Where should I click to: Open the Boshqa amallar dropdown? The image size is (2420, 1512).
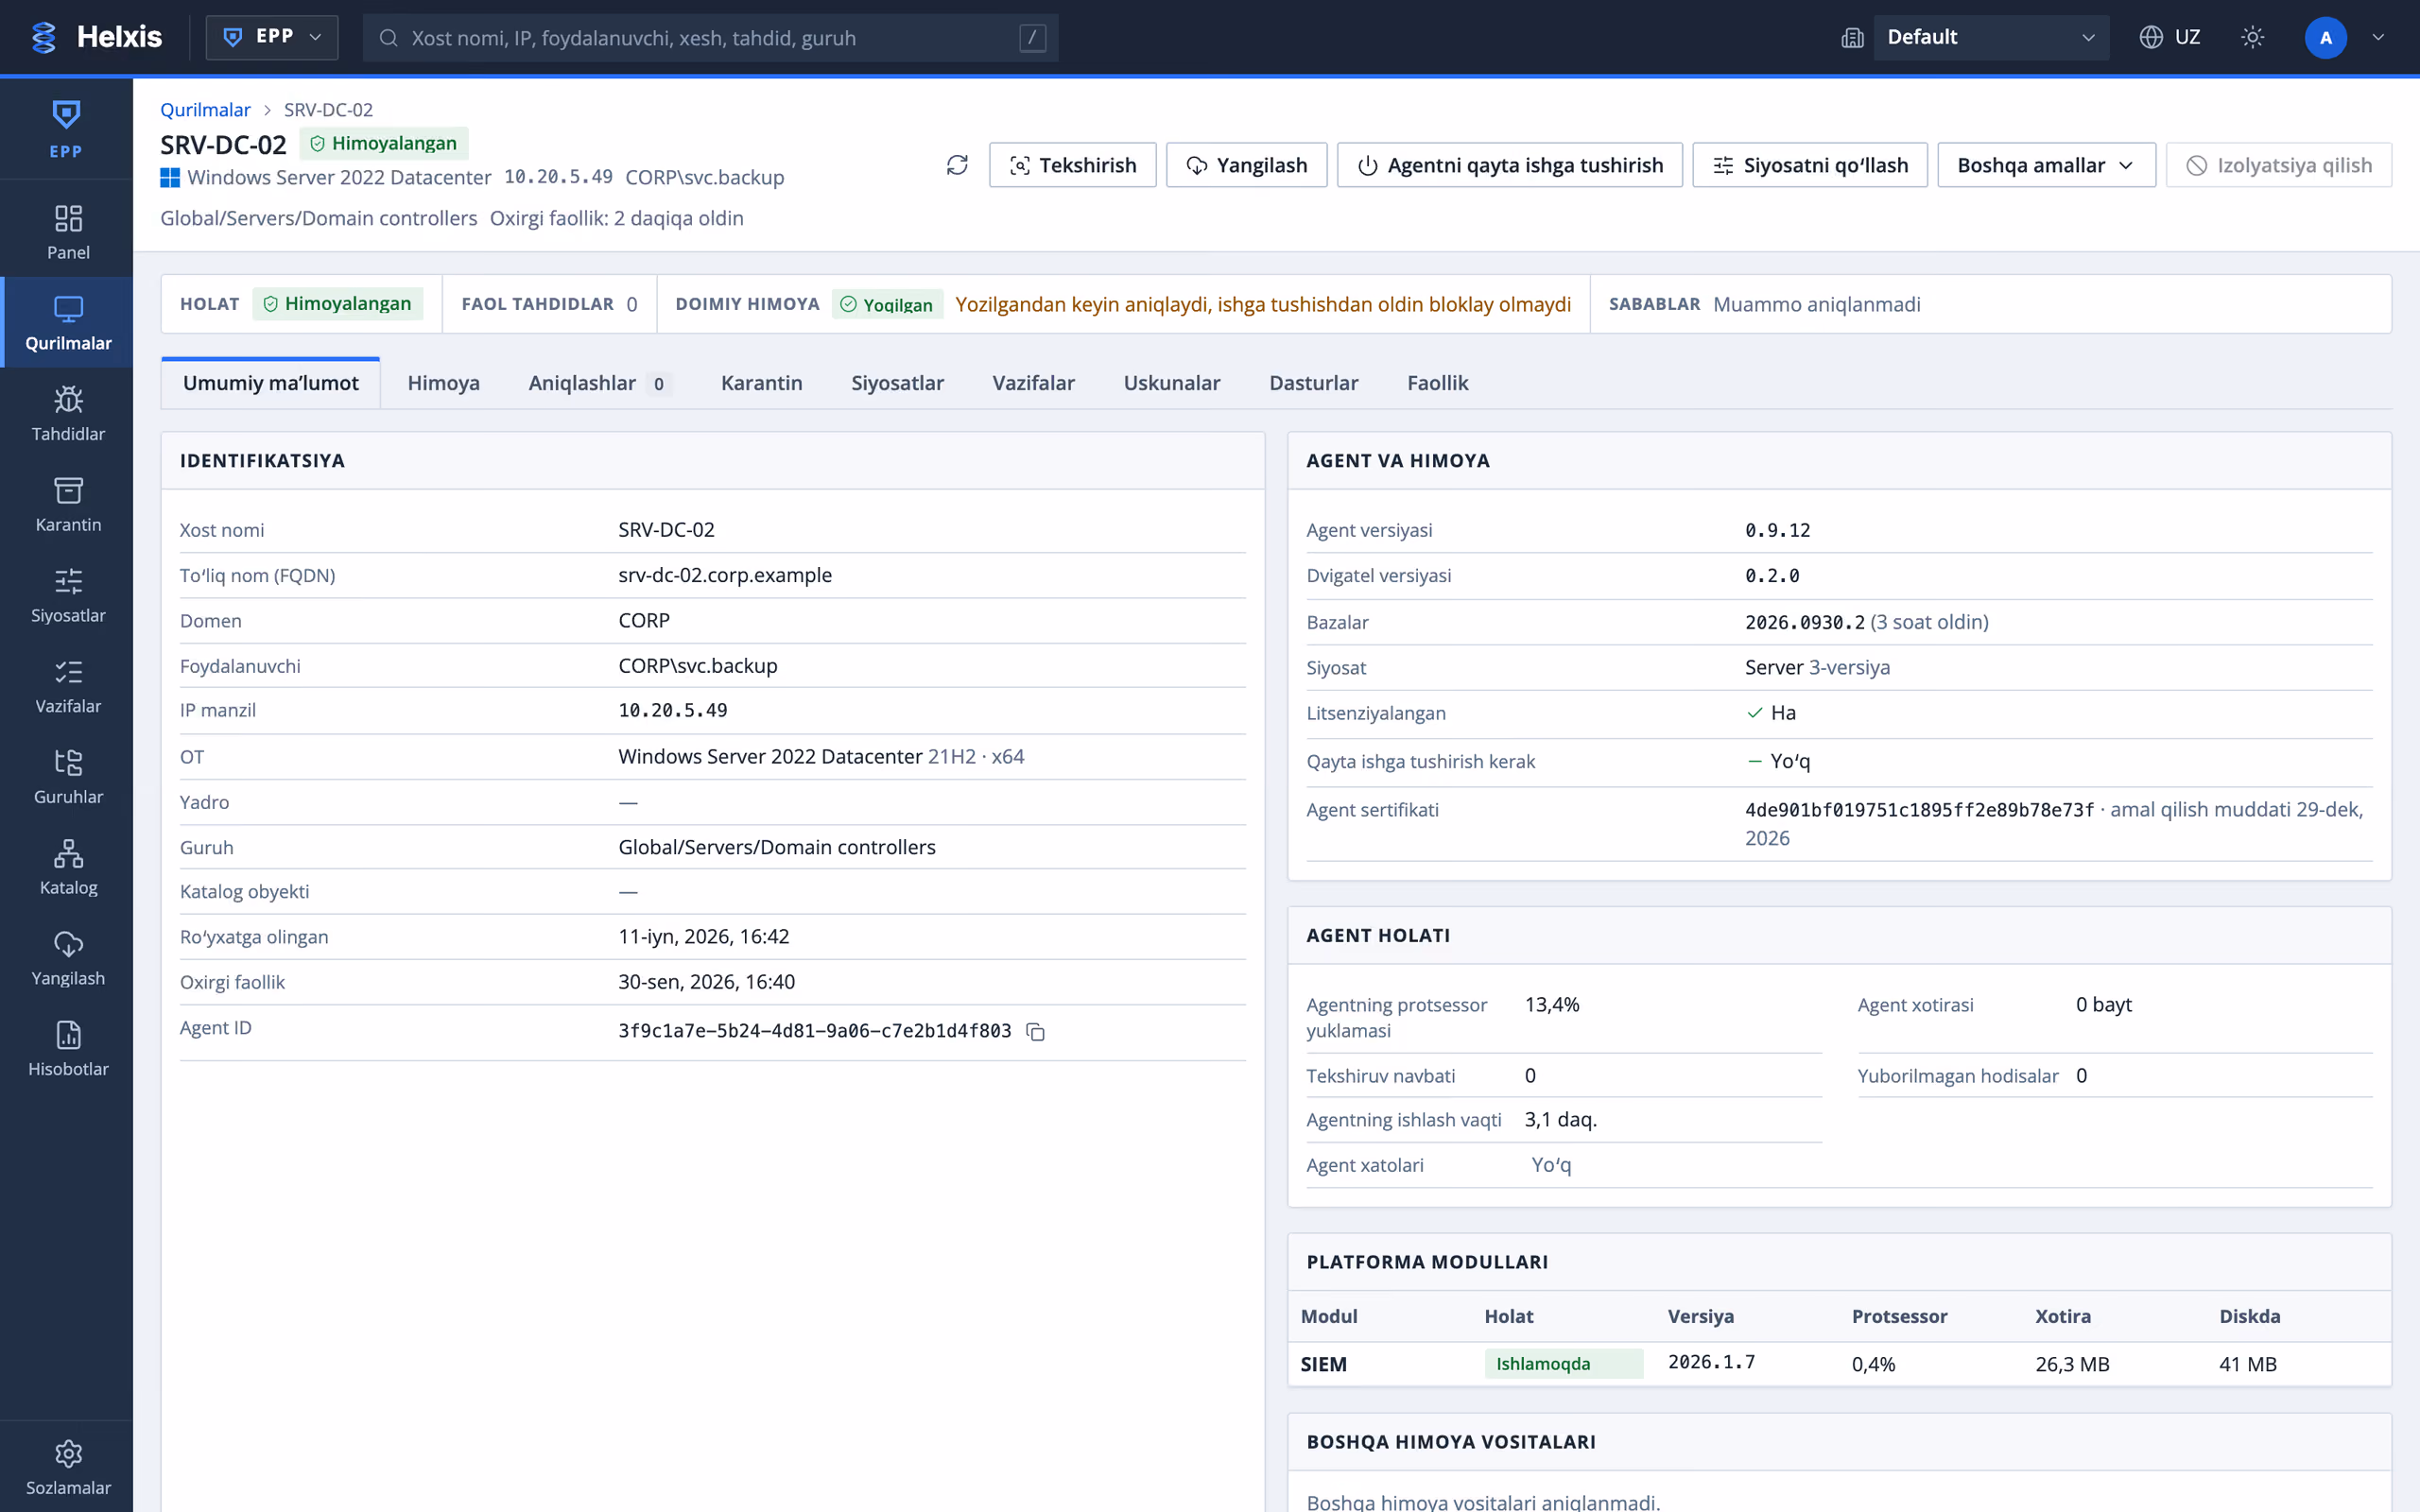2046,165
